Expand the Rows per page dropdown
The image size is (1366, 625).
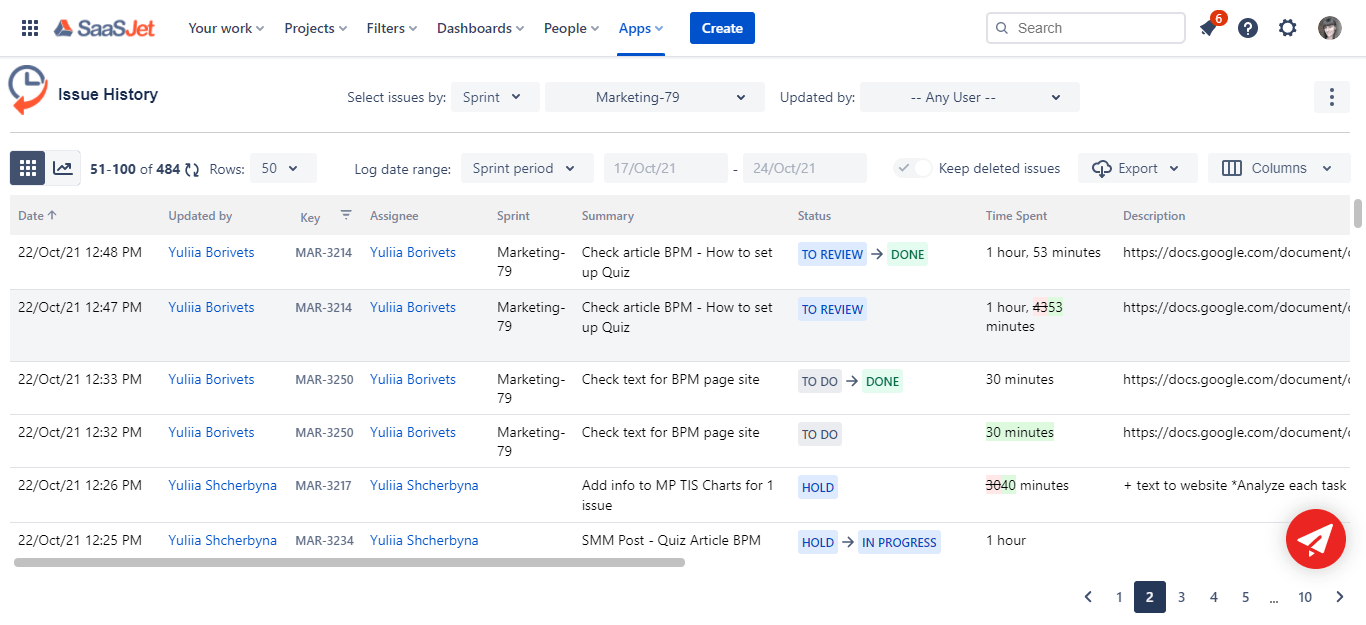coord(282,168)
